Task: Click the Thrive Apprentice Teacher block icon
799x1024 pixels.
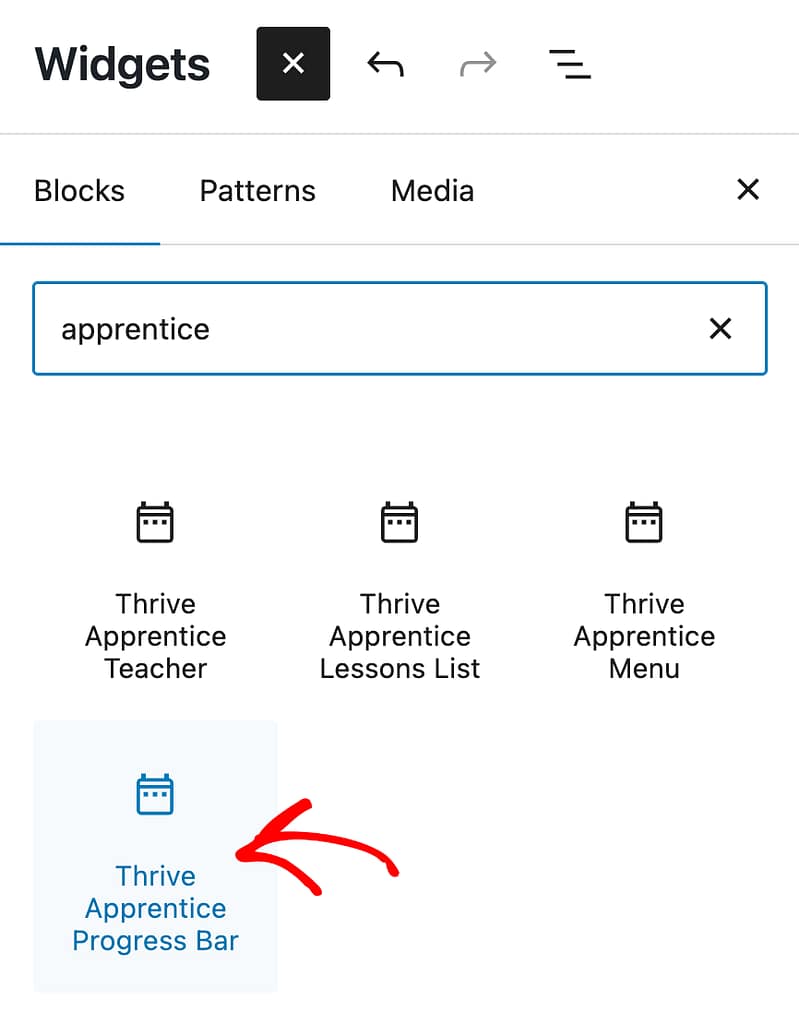Action: coord(155,523)
